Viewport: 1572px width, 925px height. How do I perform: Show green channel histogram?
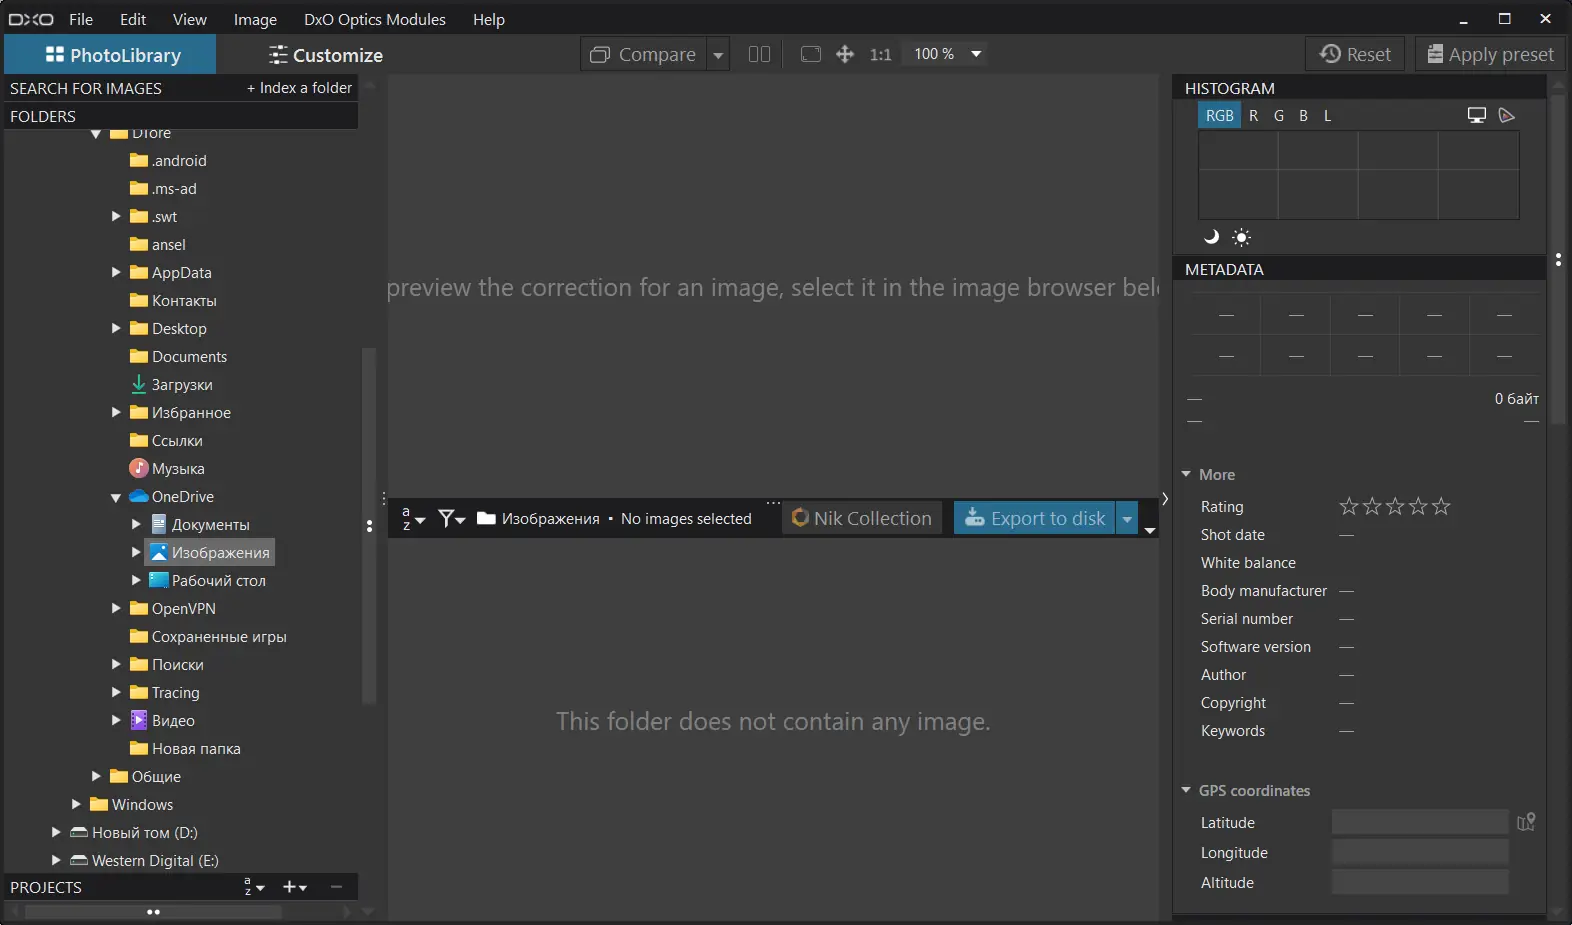pyautogui.click(x=1278, y=116)
